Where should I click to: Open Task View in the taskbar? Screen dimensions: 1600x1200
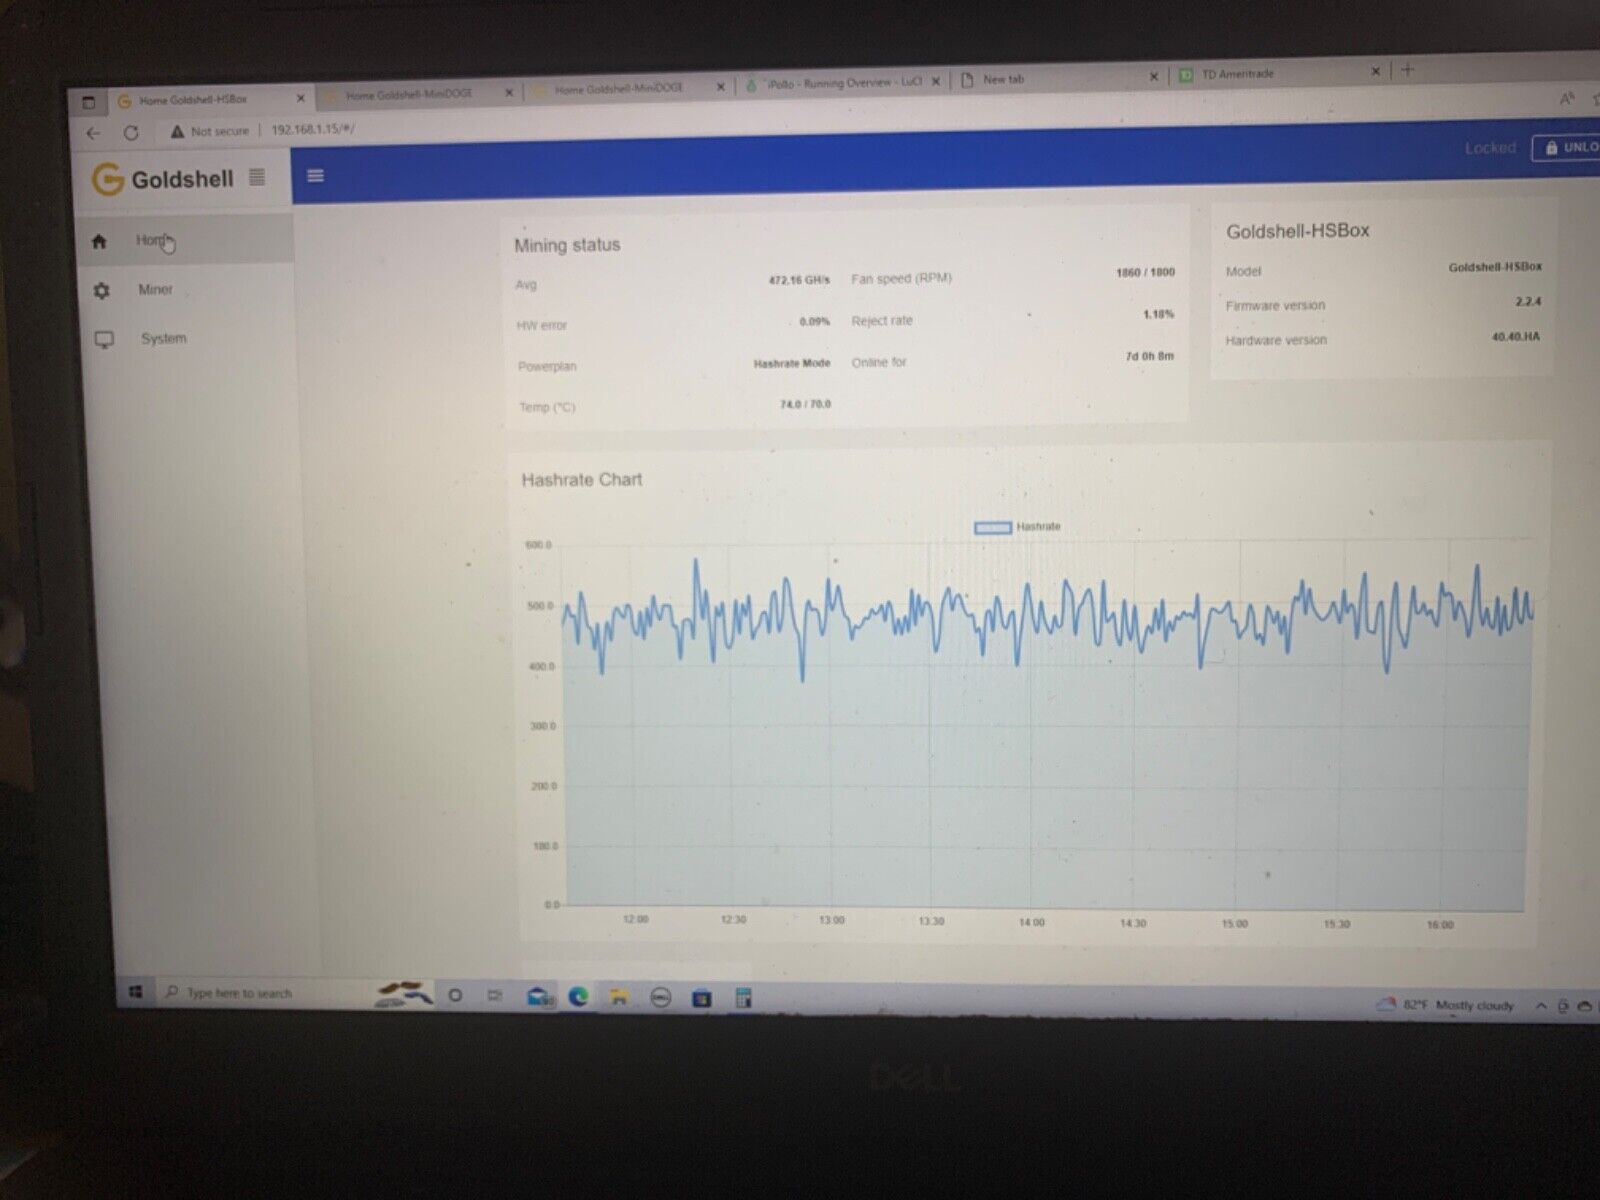tap(494, 995)
